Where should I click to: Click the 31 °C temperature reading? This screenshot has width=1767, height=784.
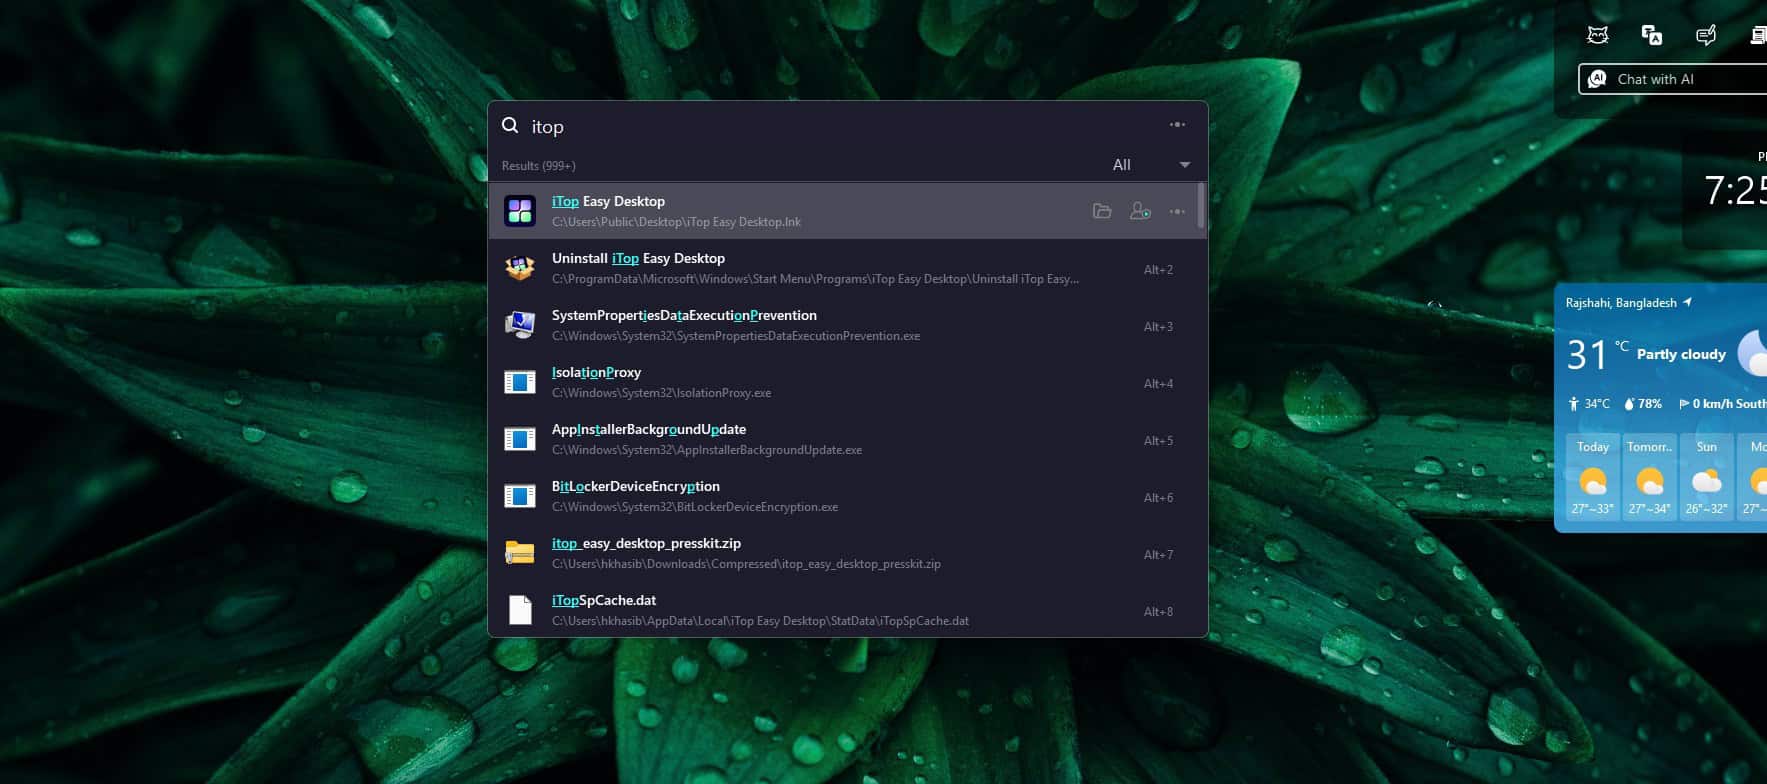click(1597, 354)
